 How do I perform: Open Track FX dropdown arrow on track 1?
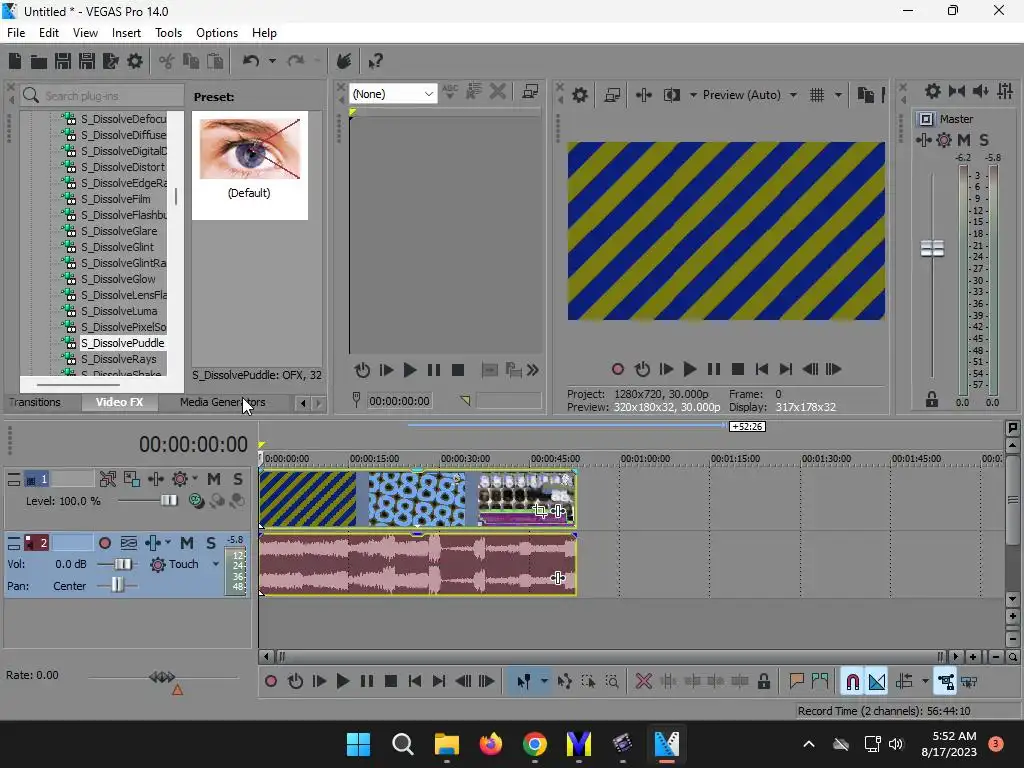pyautogui.click(x=195, y=479)
